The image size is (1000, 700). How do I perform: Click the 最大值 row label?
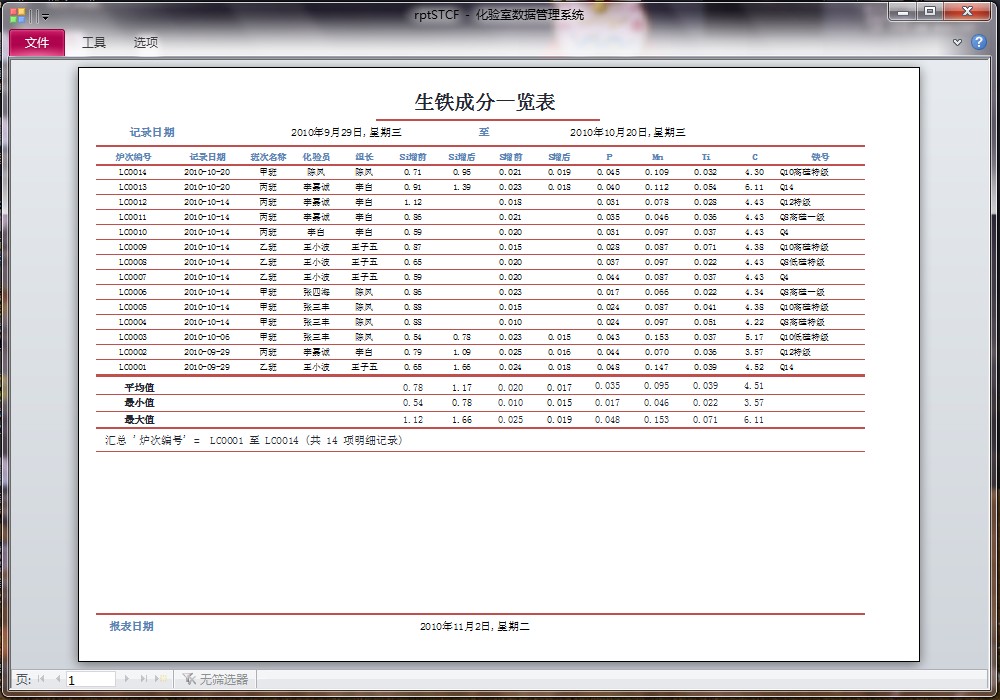coord(139,419)
